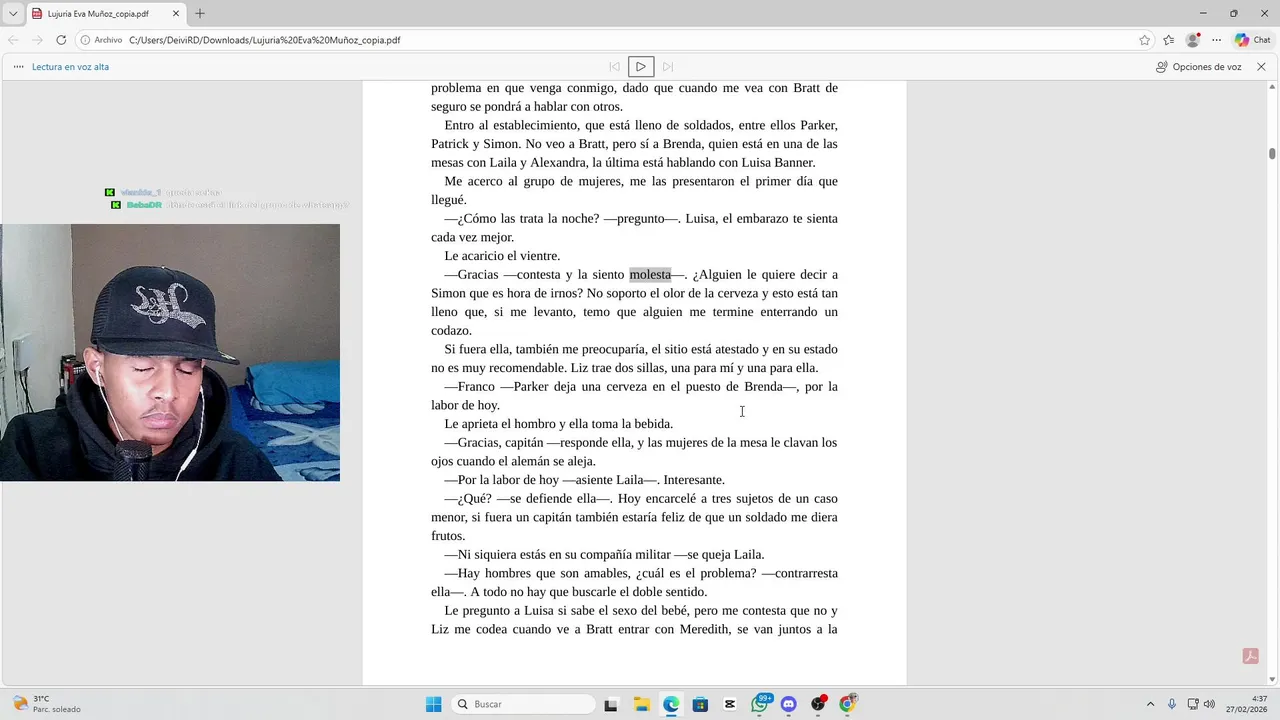Screen dimensions: 1280x720
Task: Open WhatsApp from the taskbar
Action: (x=760, y=704)
